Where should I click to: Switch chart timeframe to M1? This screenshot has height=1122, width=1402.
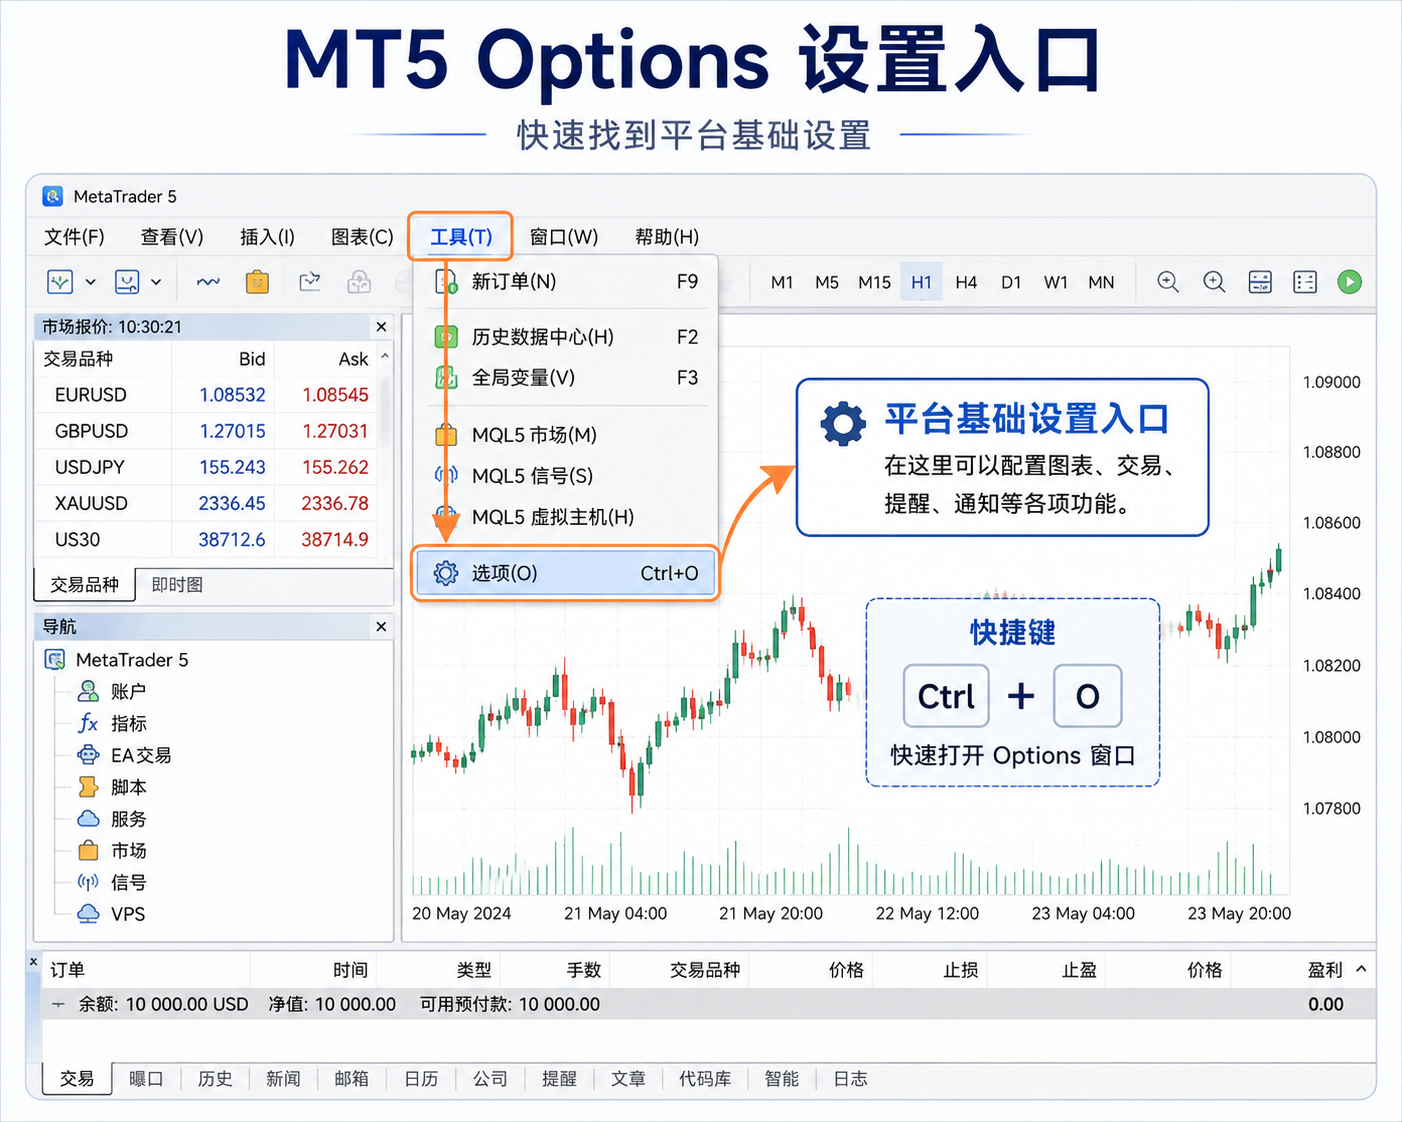coord(782,282)
